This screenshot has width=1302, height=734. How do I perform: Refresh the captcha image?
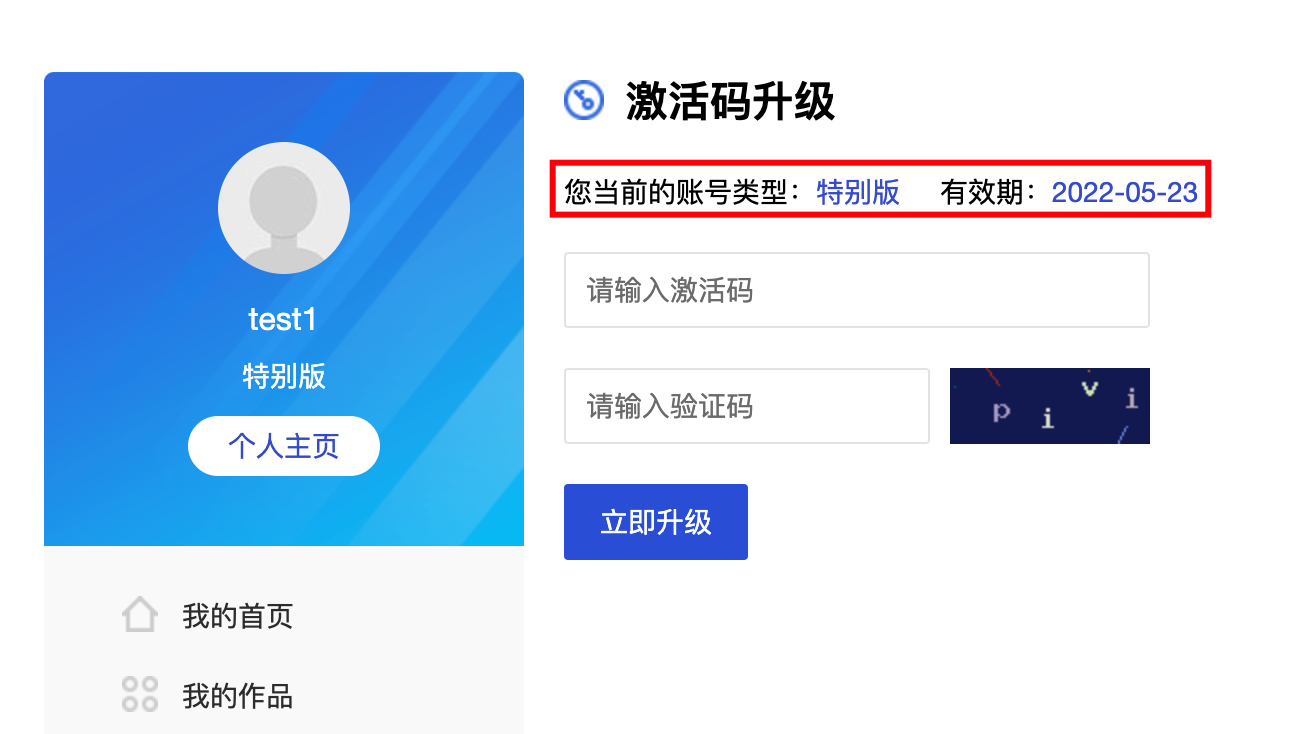click(x=1050, y=406)
